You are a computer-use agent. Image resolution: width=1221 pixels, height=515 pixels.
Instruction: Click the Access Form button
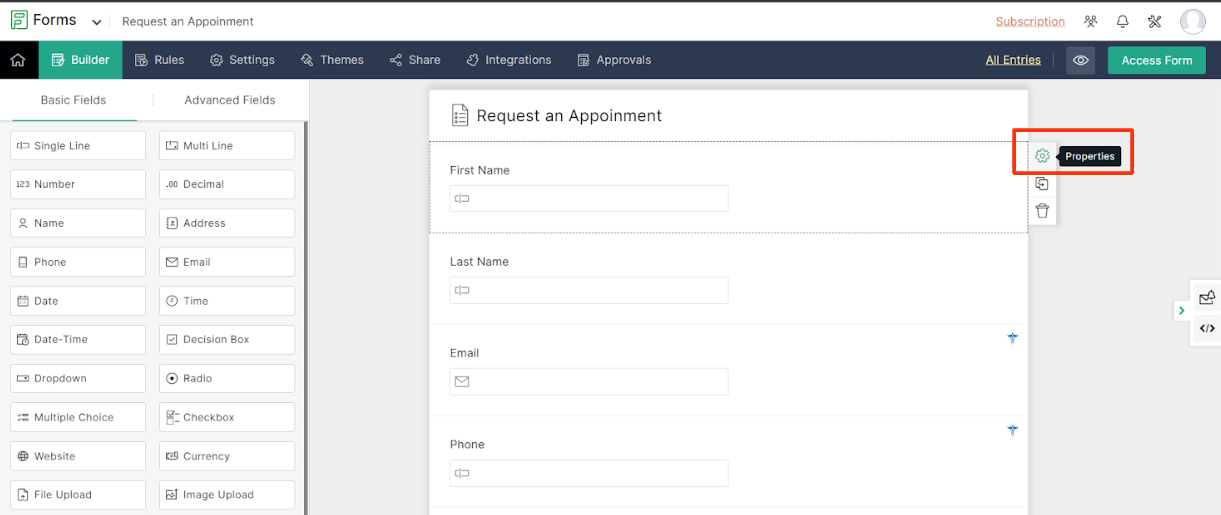pos(1157,60)
